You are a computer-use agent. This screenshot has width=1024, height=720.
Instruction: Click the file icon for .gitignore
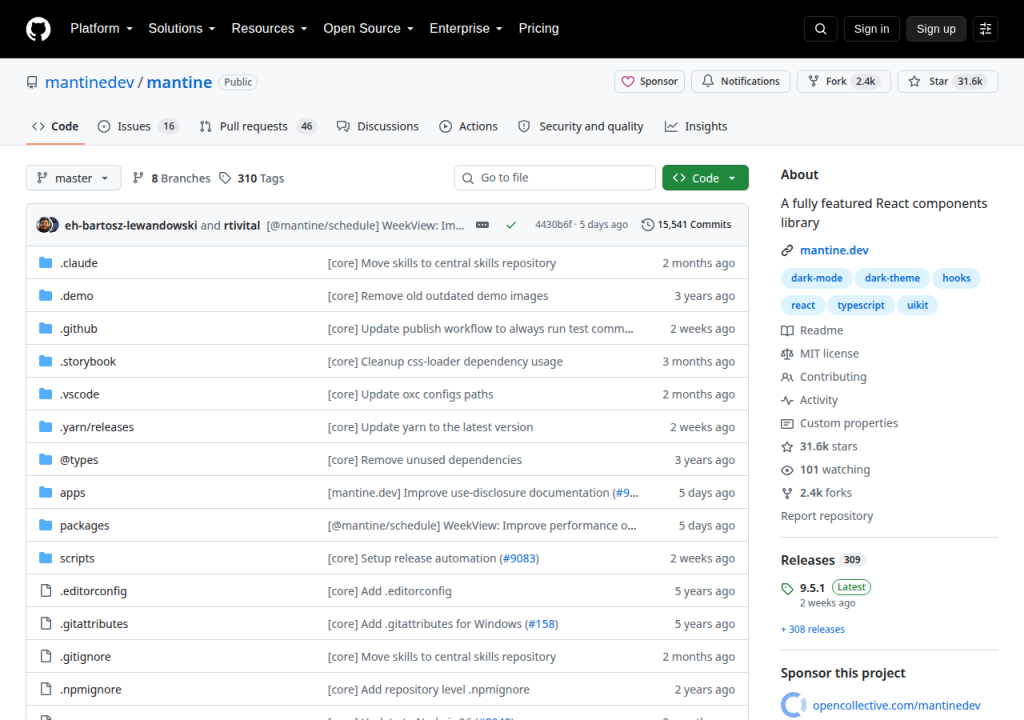point(46,656)
